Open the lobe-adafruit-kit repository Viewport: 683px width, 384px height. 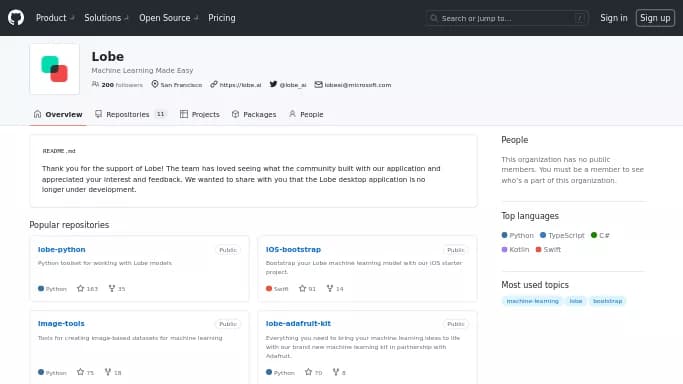[298, 323]
